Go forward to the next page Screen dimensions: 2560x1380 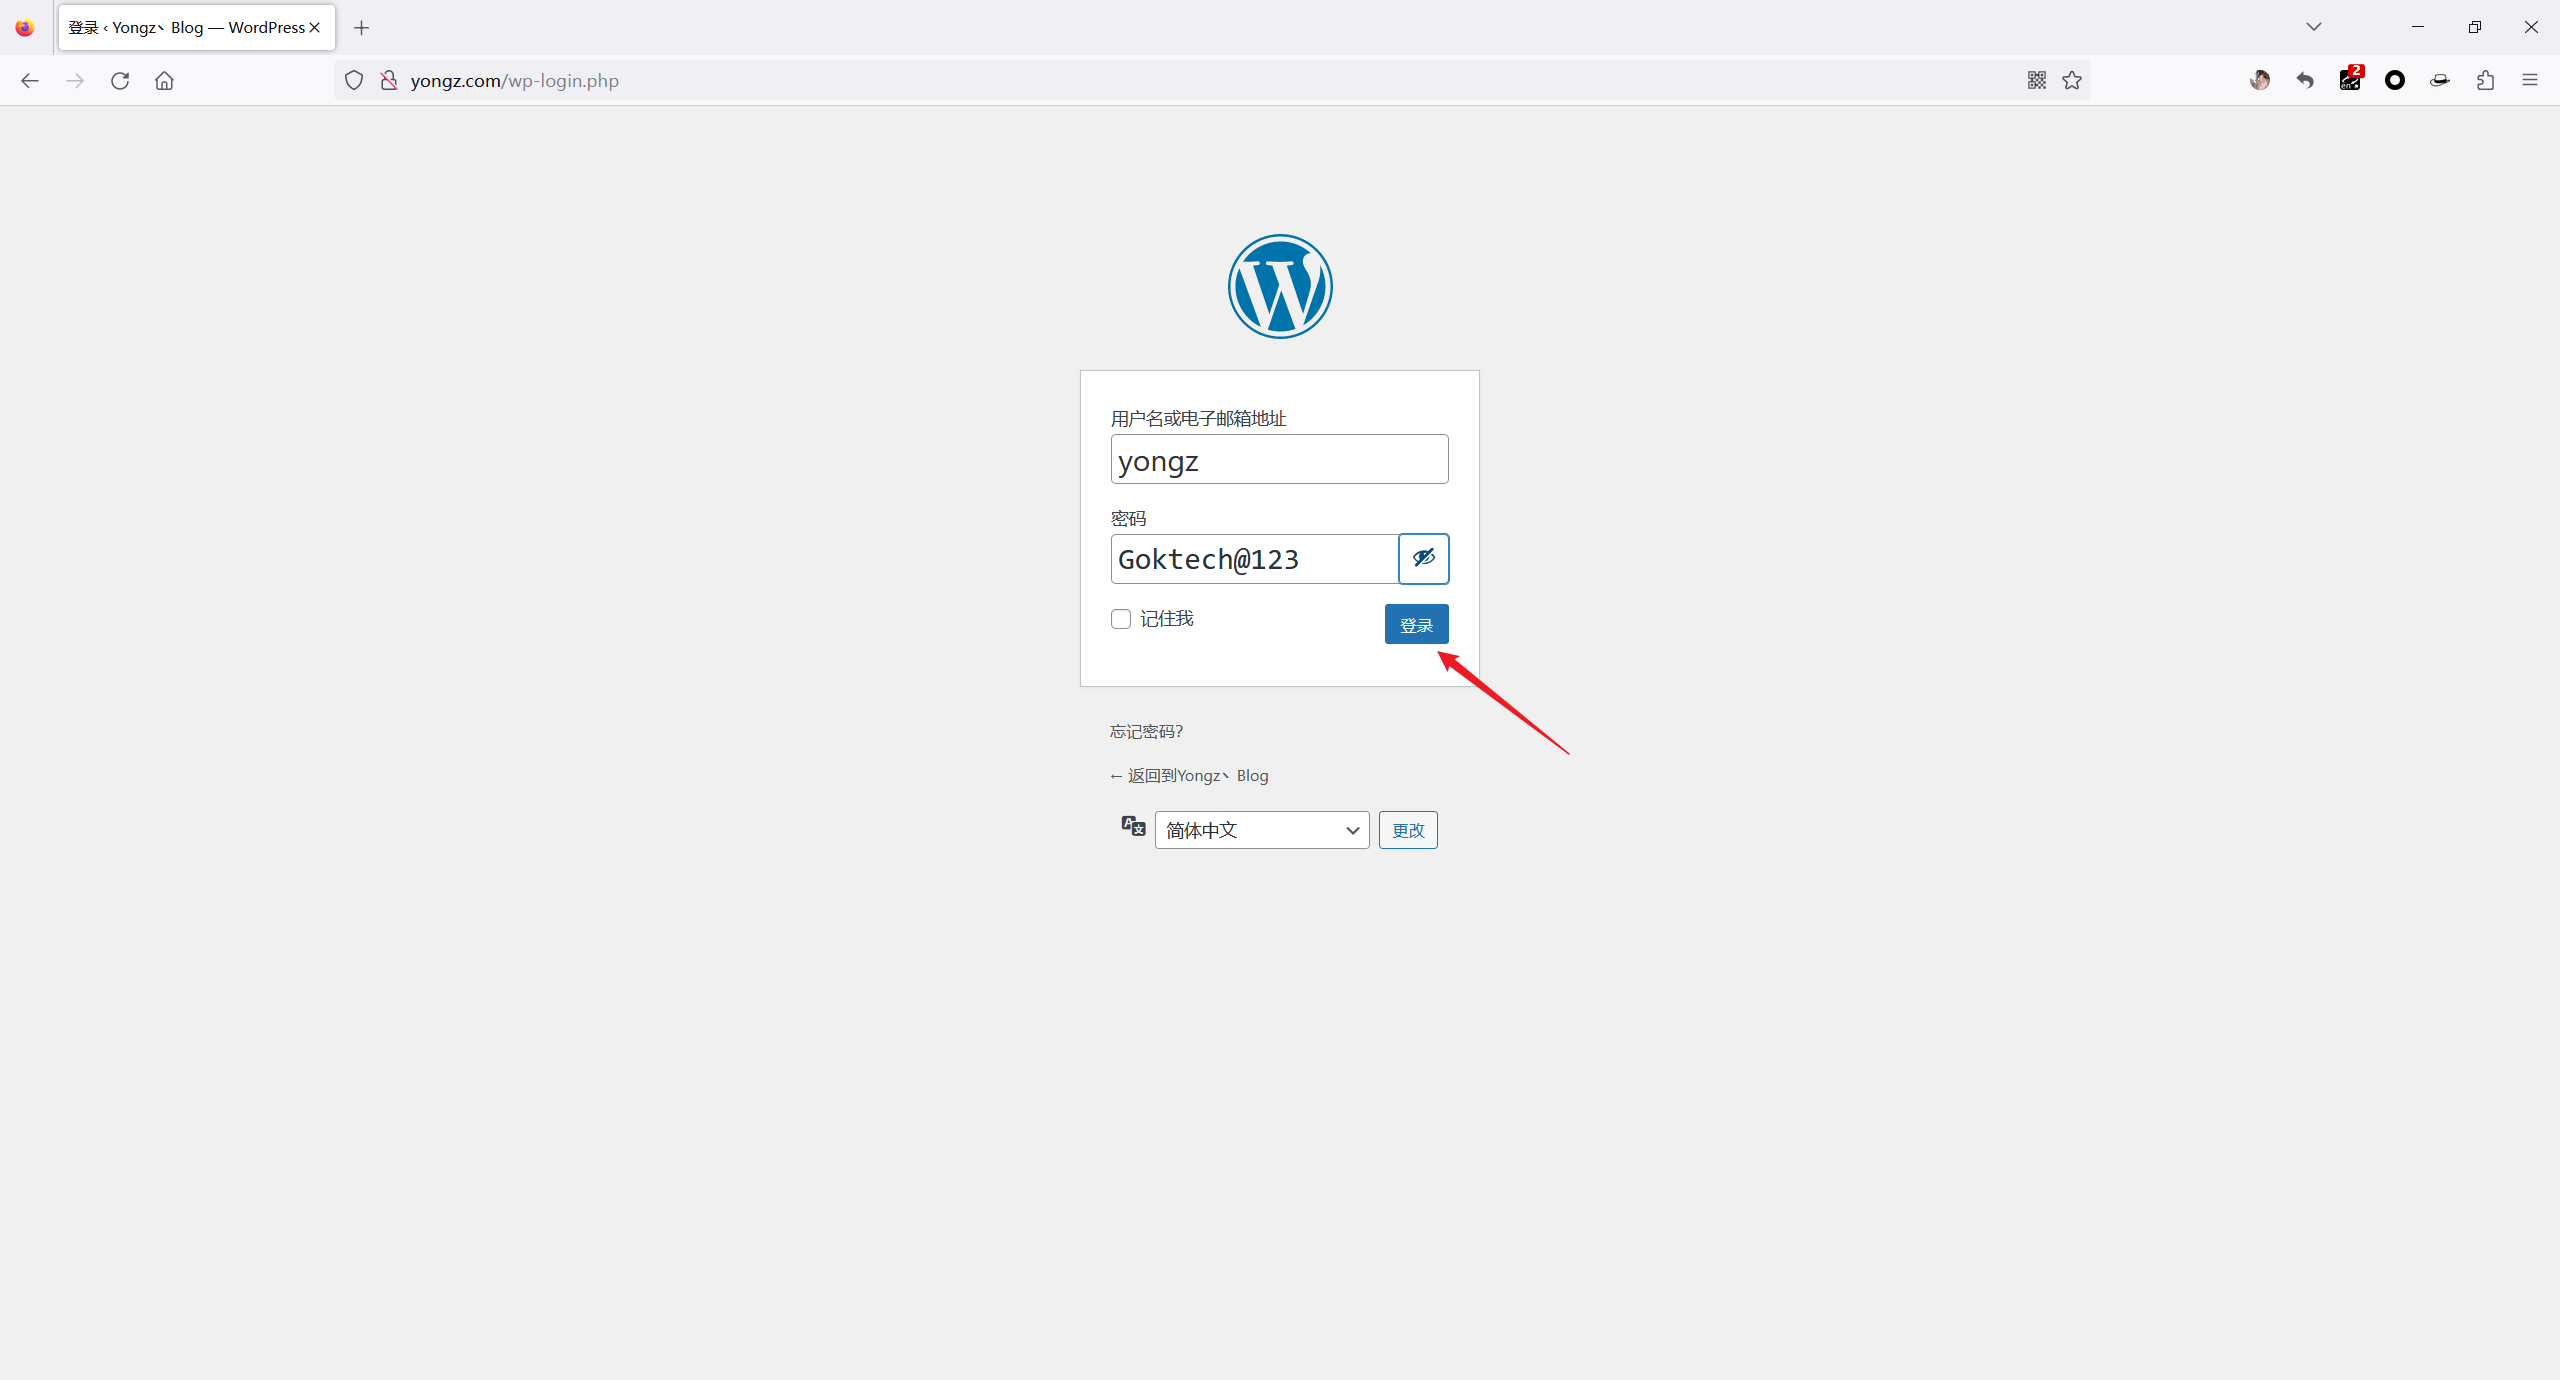tap(75, 81)
